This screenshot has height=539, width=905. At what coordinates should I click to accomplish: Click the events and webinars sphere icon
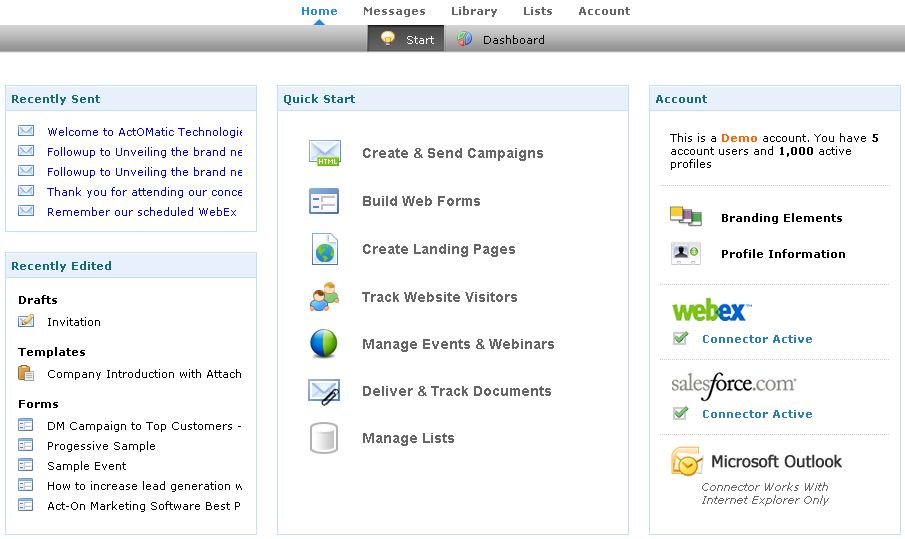point(324,343)
